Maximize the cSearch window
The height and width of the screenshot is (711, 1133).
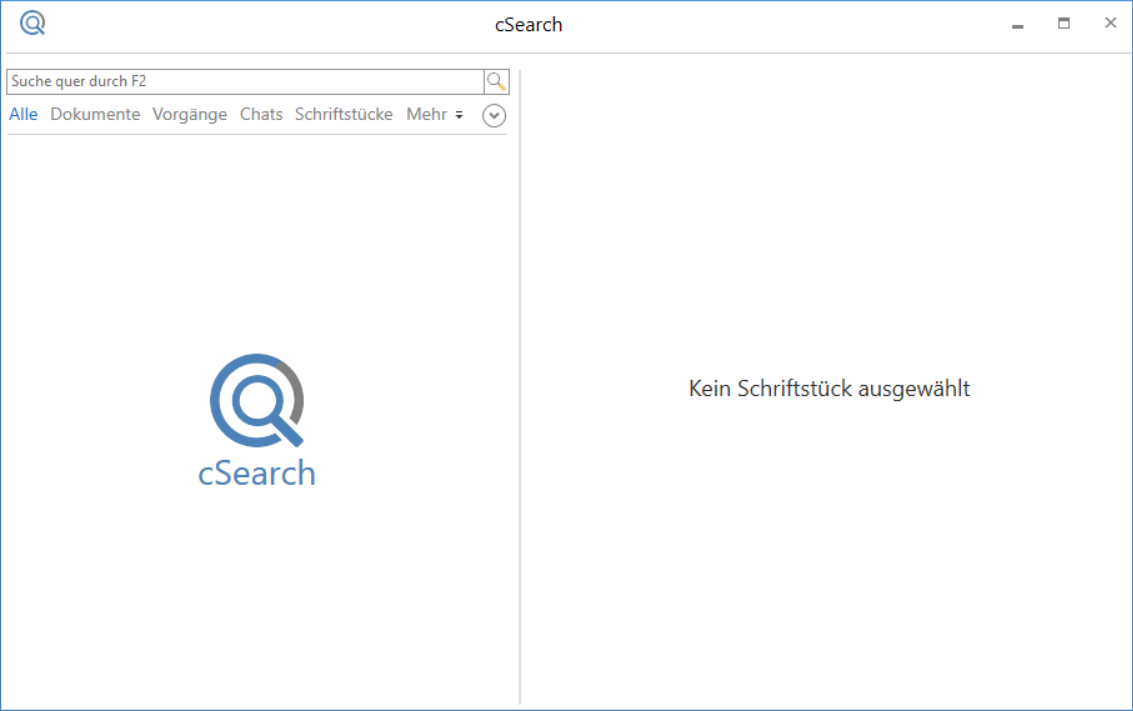click(1064, 24)
